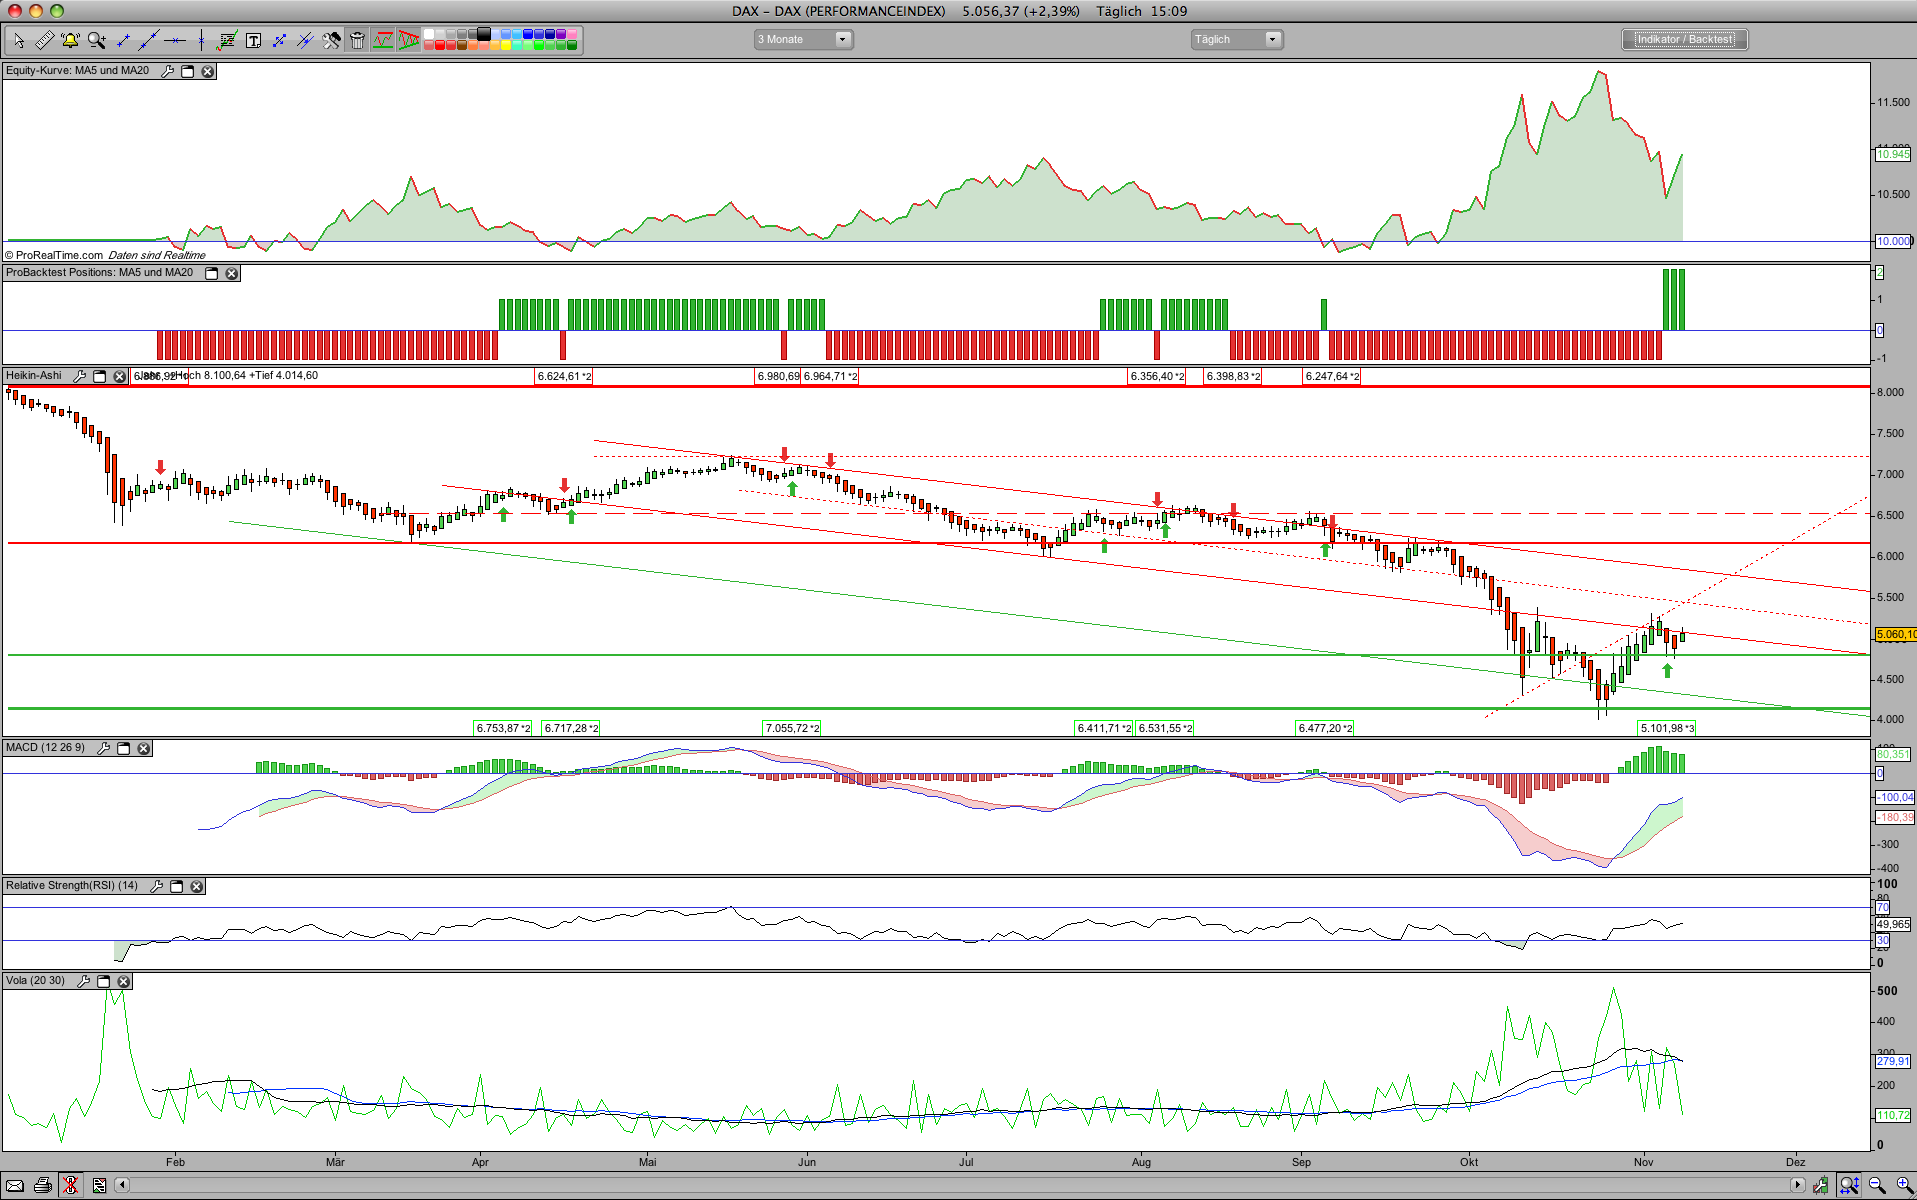The width and height of the screenshot is (1917, 1200).
Task: Toggle the triangle pattern detection button
Action: 409,40
